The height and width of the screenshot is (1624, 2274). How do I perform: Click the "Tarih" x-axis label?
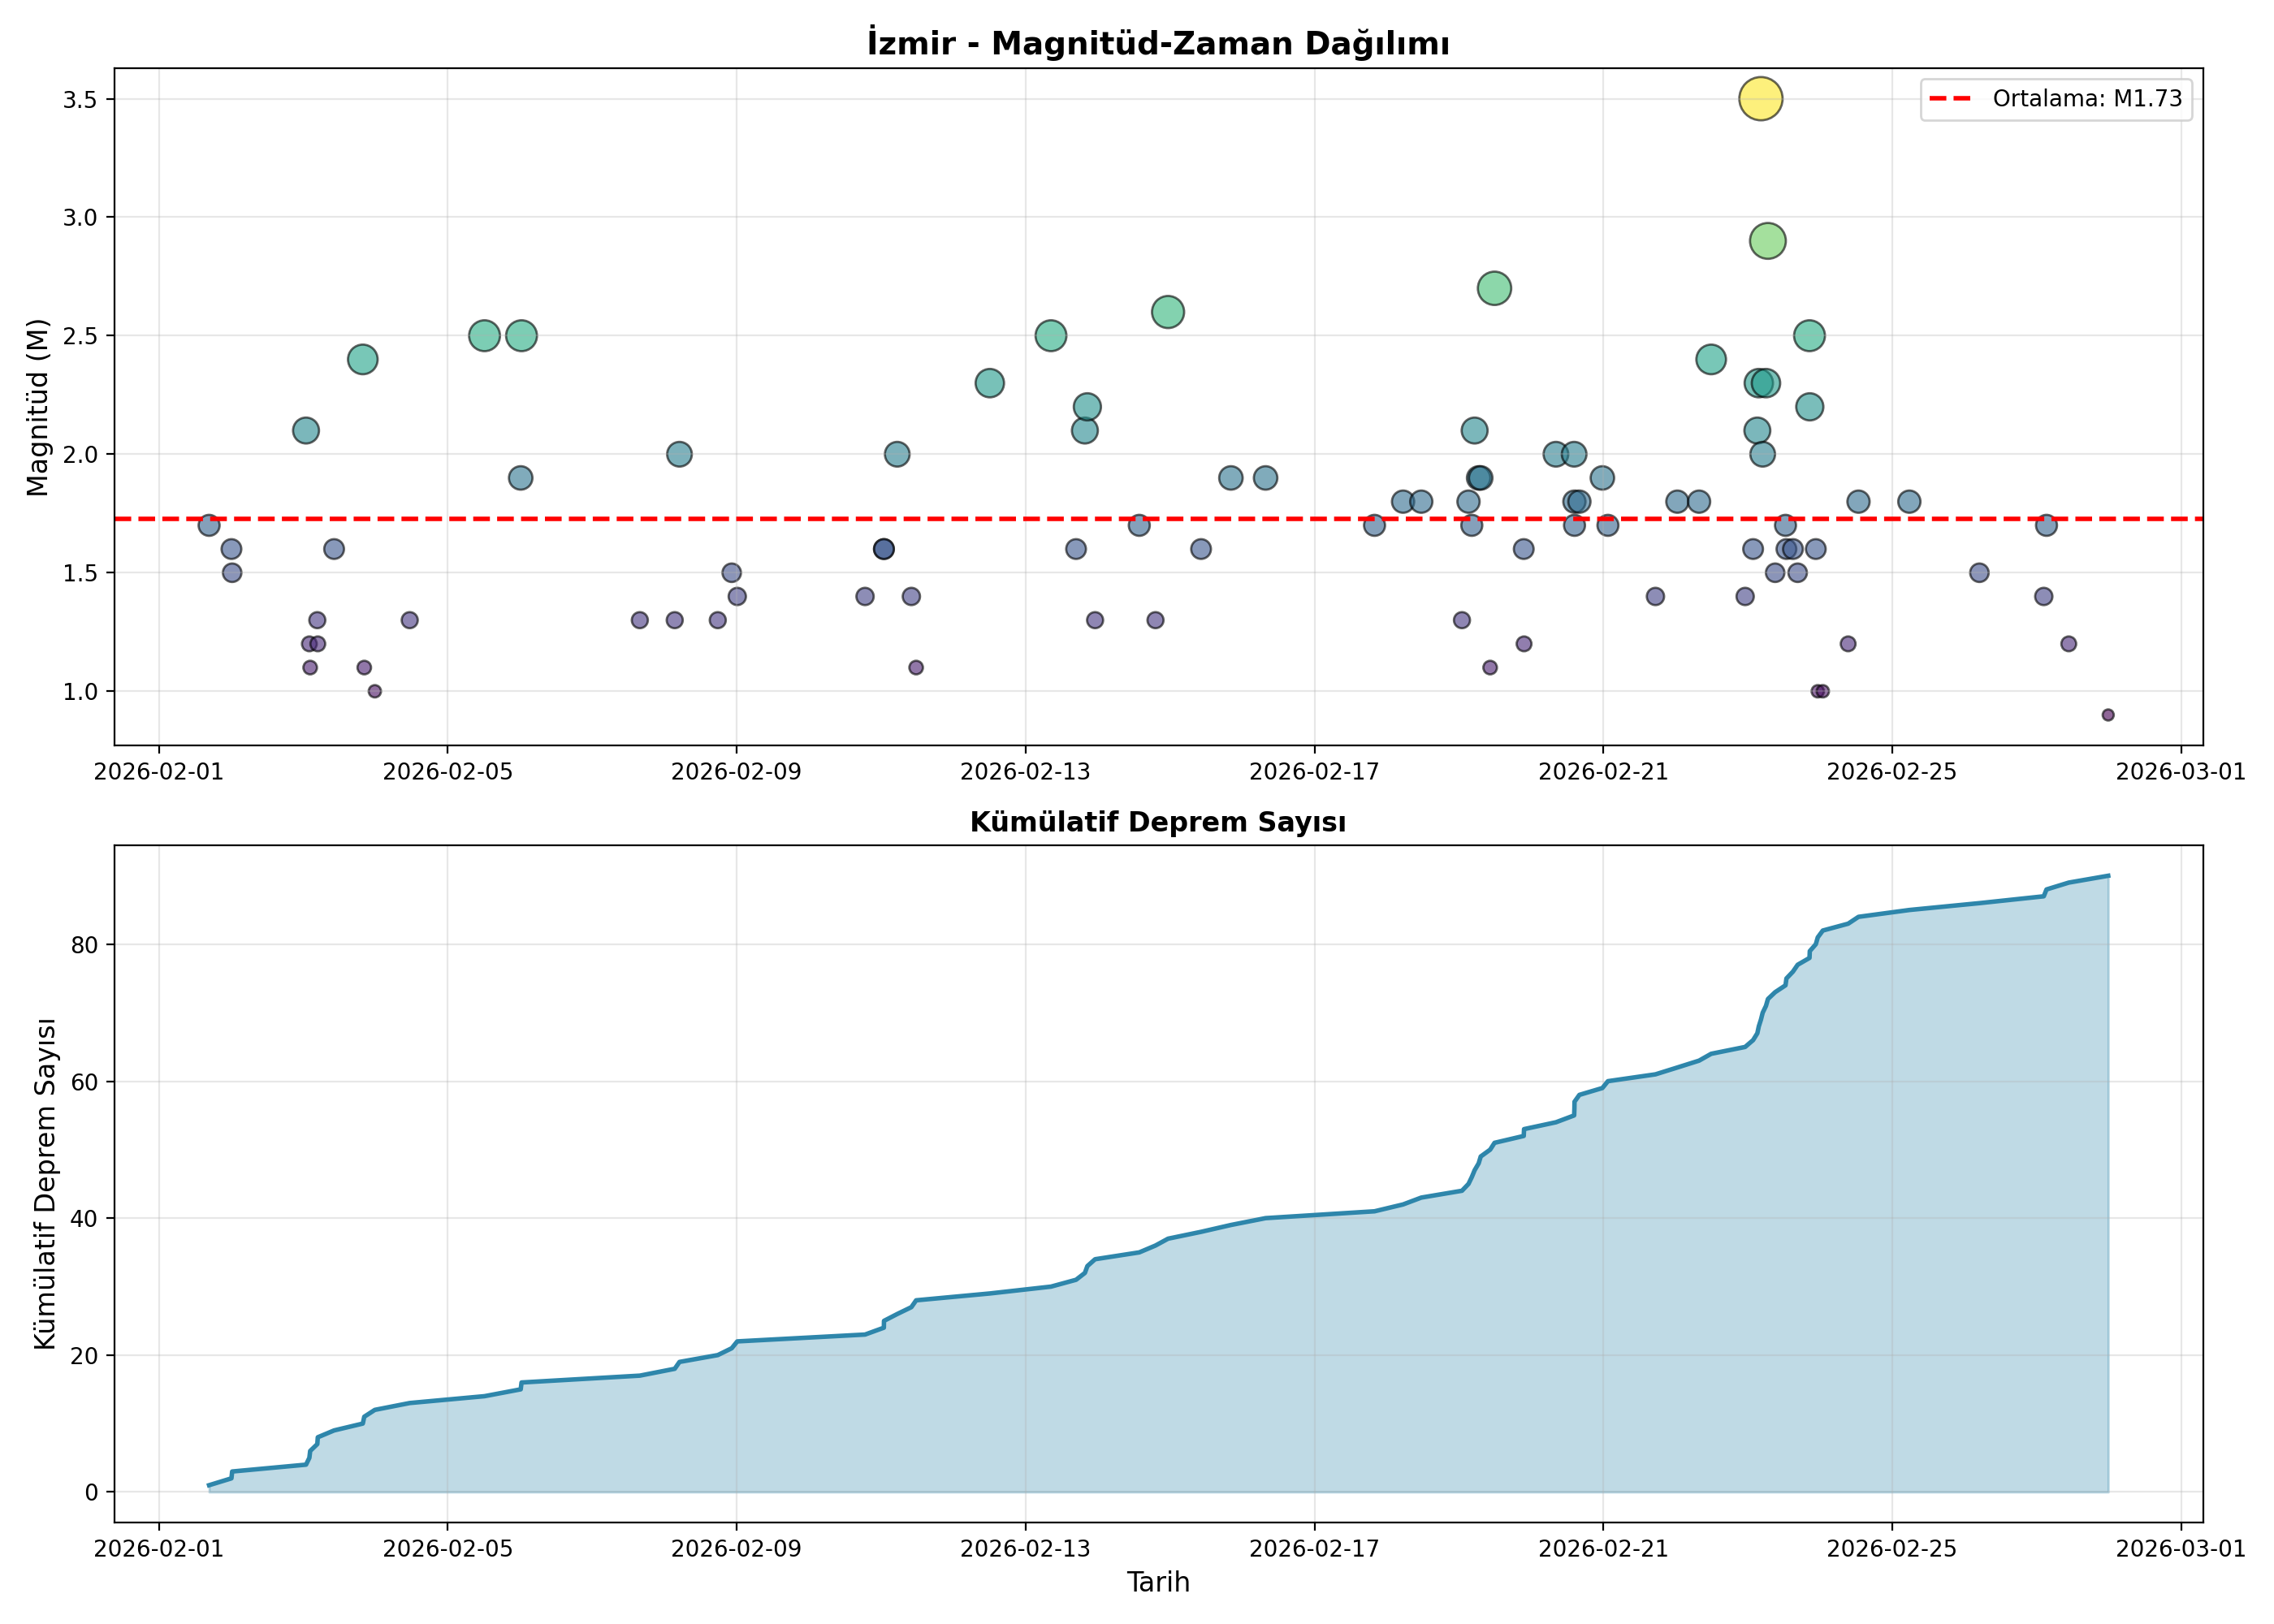tap(1158, 1582)
